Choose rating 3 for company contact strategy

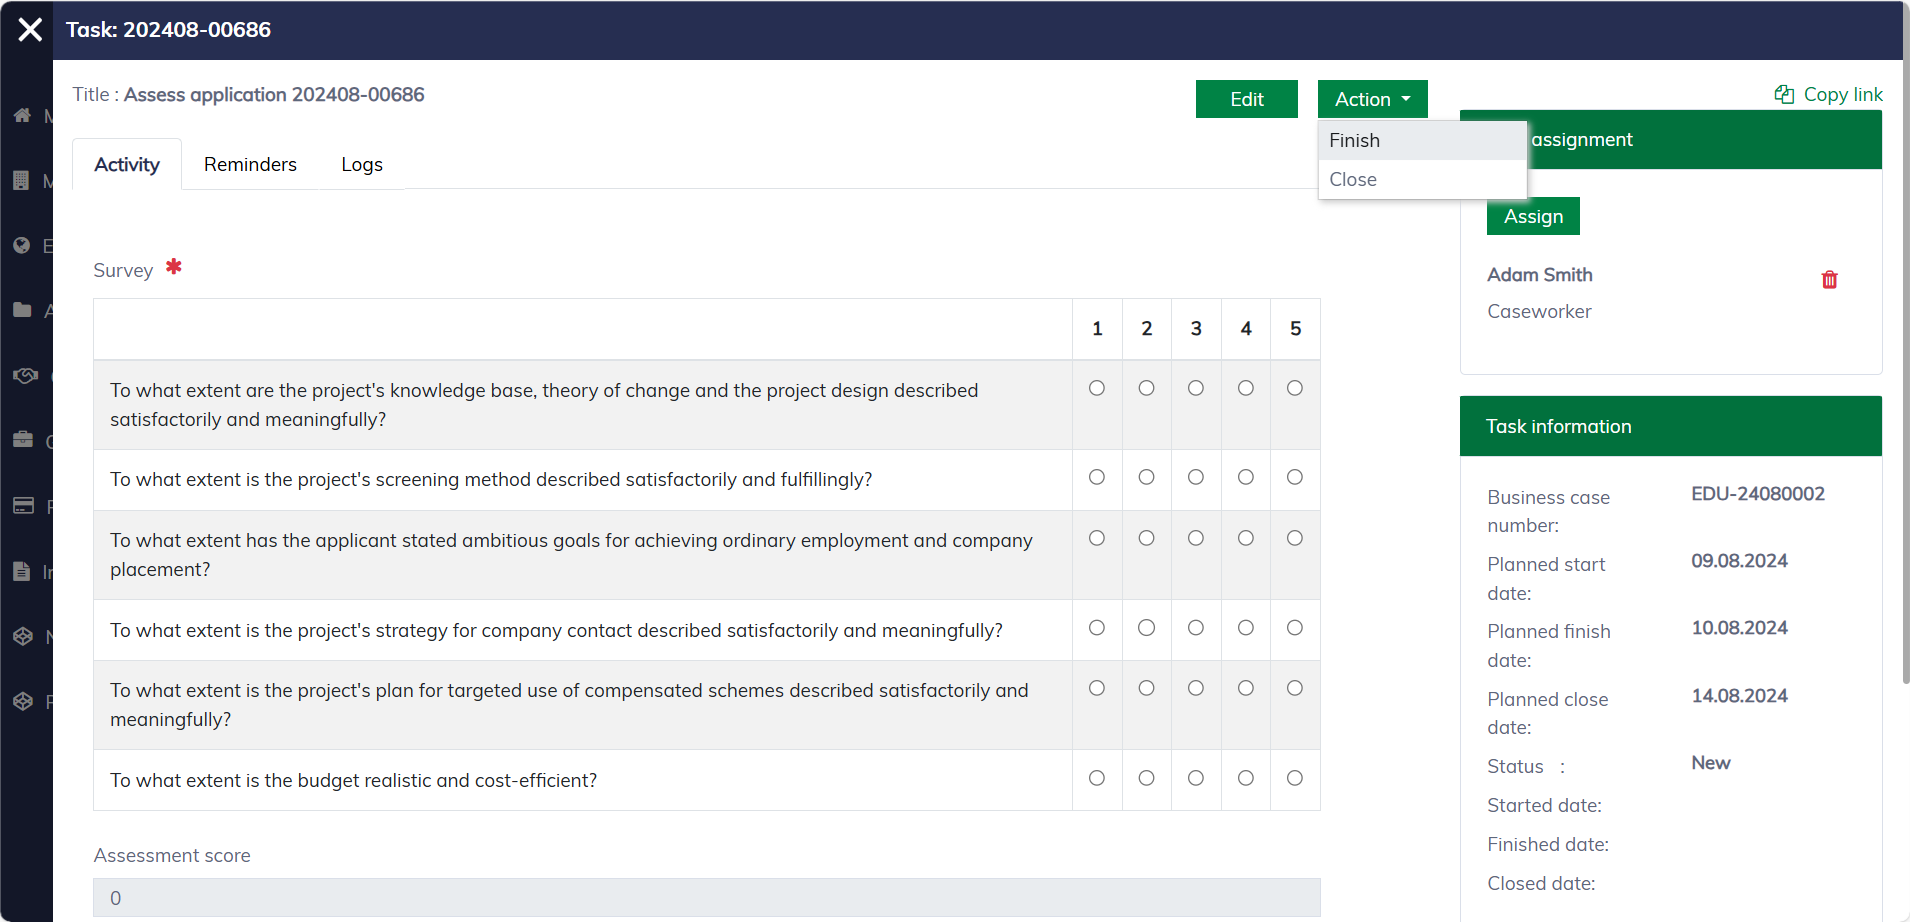click(1196, 628)
